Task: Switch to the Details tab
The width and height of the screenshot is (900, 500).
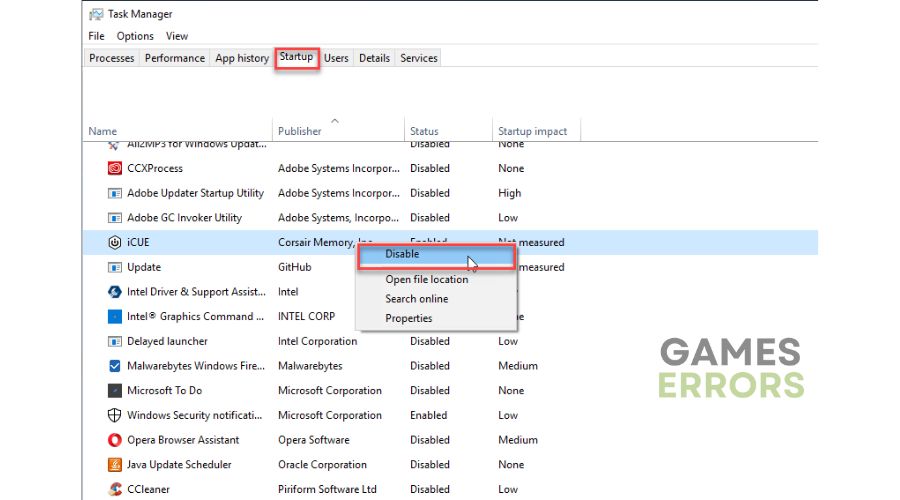Action: click(x=374, y=58)
